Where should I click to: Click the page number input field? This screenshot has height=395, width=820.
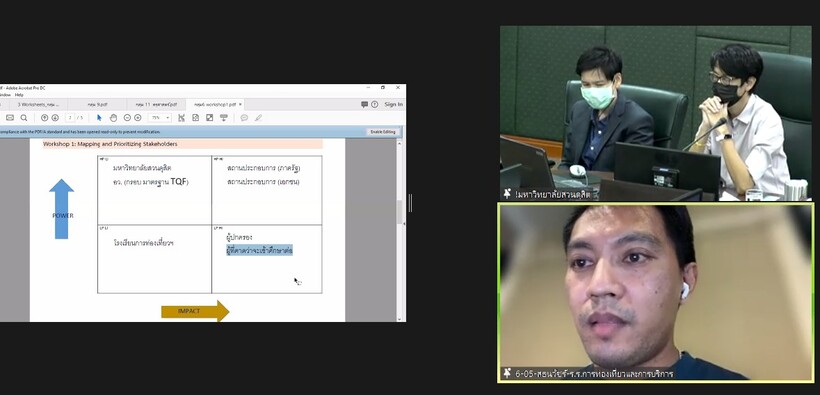click(x=70, y=118)
